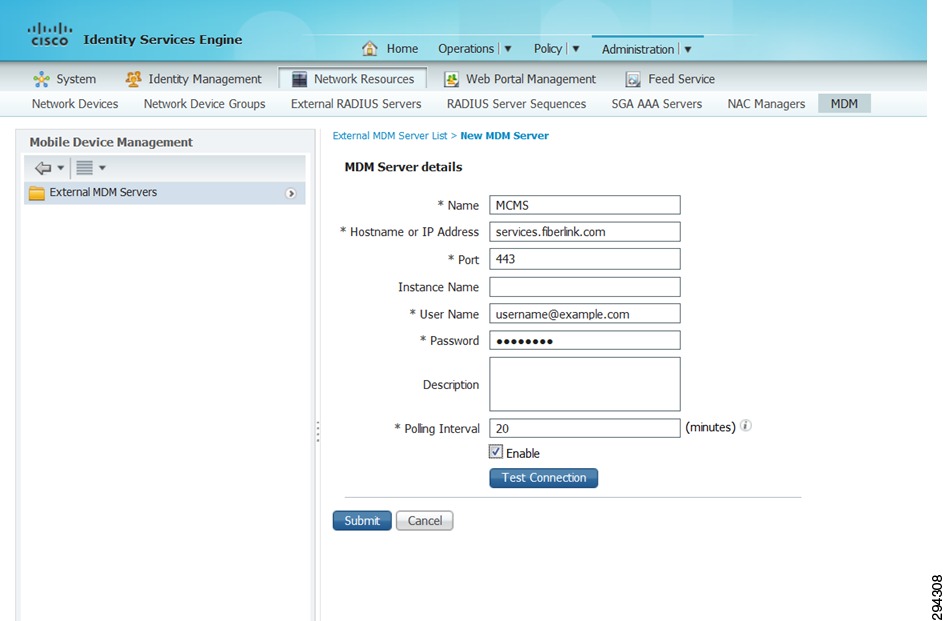The width and height of the screenshot is (943, 621).
Task: Toggle the Enable checkbox
Action: pyautogui.click(x=496, y=451)
